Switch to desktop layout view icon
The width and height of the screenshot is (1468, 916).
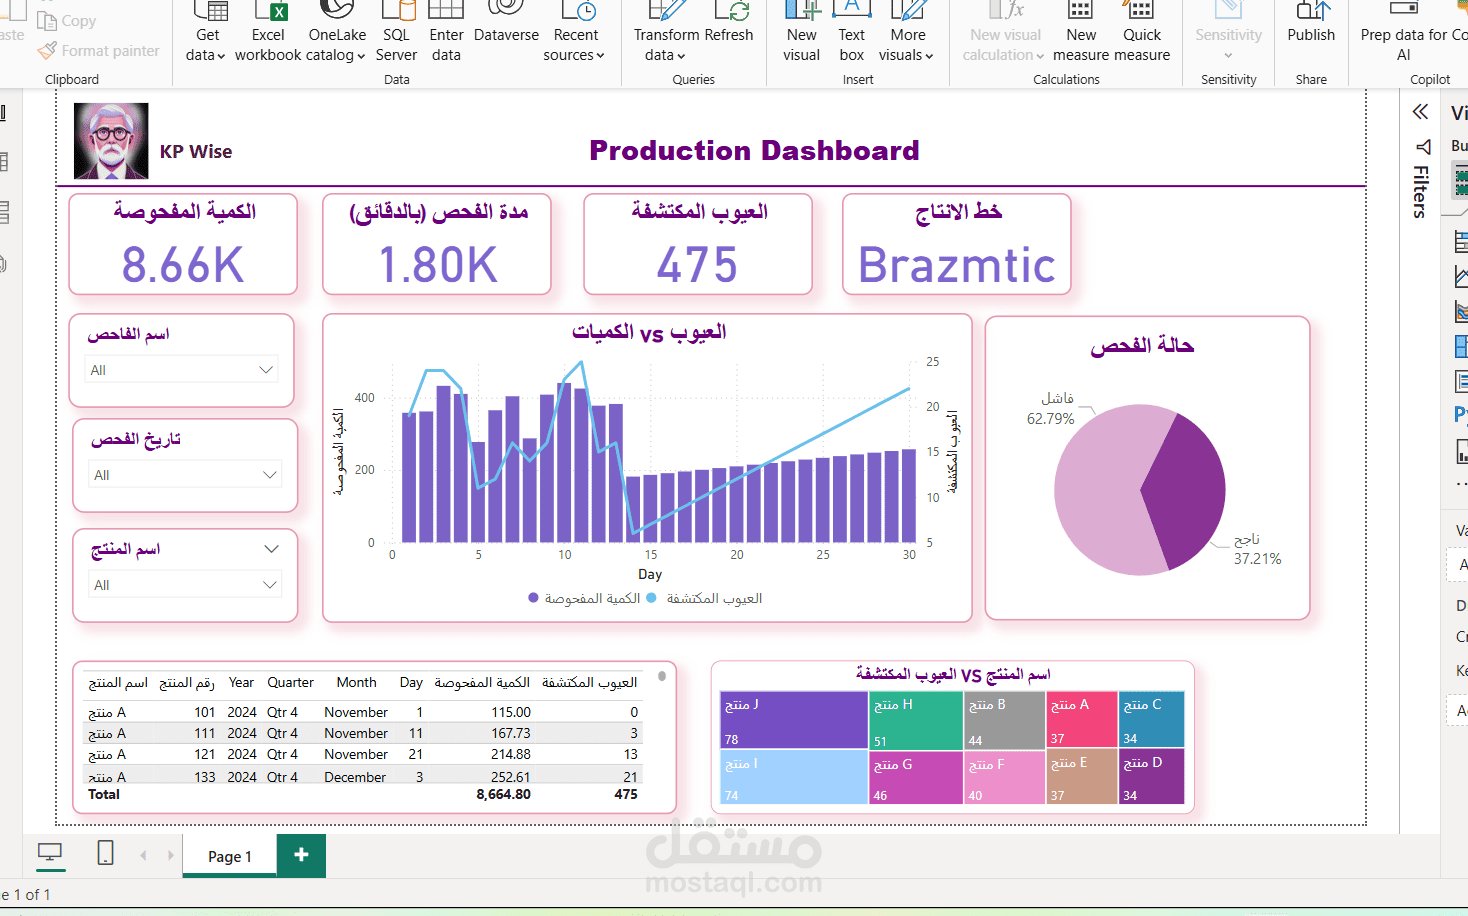(x=50, y=853)
